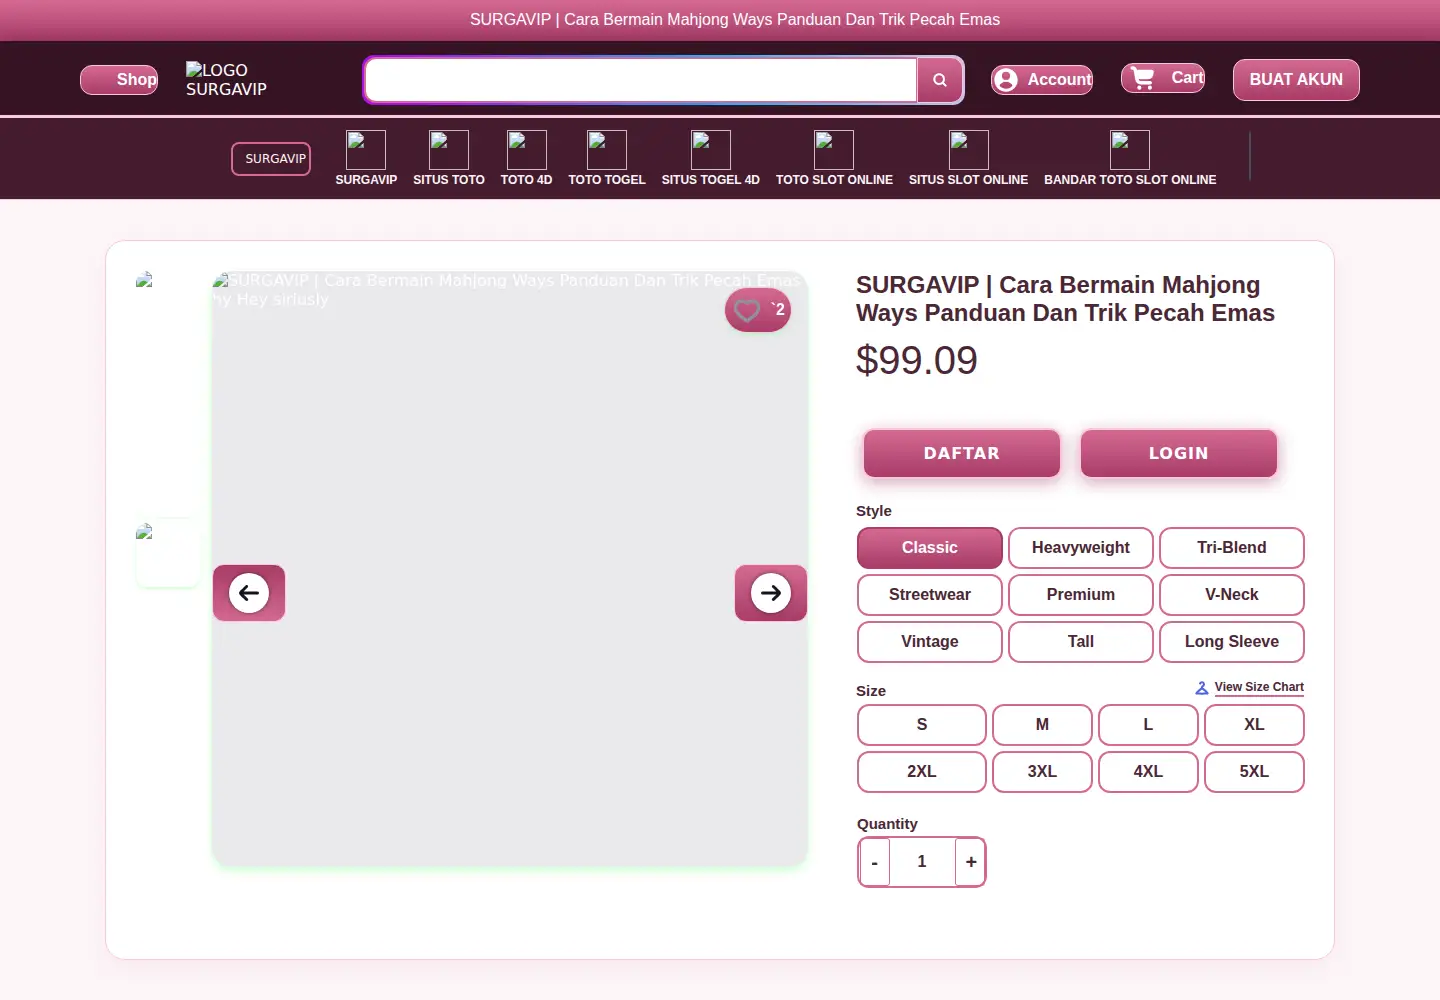
Task: Open the Shop menu button
Action: 119,80
